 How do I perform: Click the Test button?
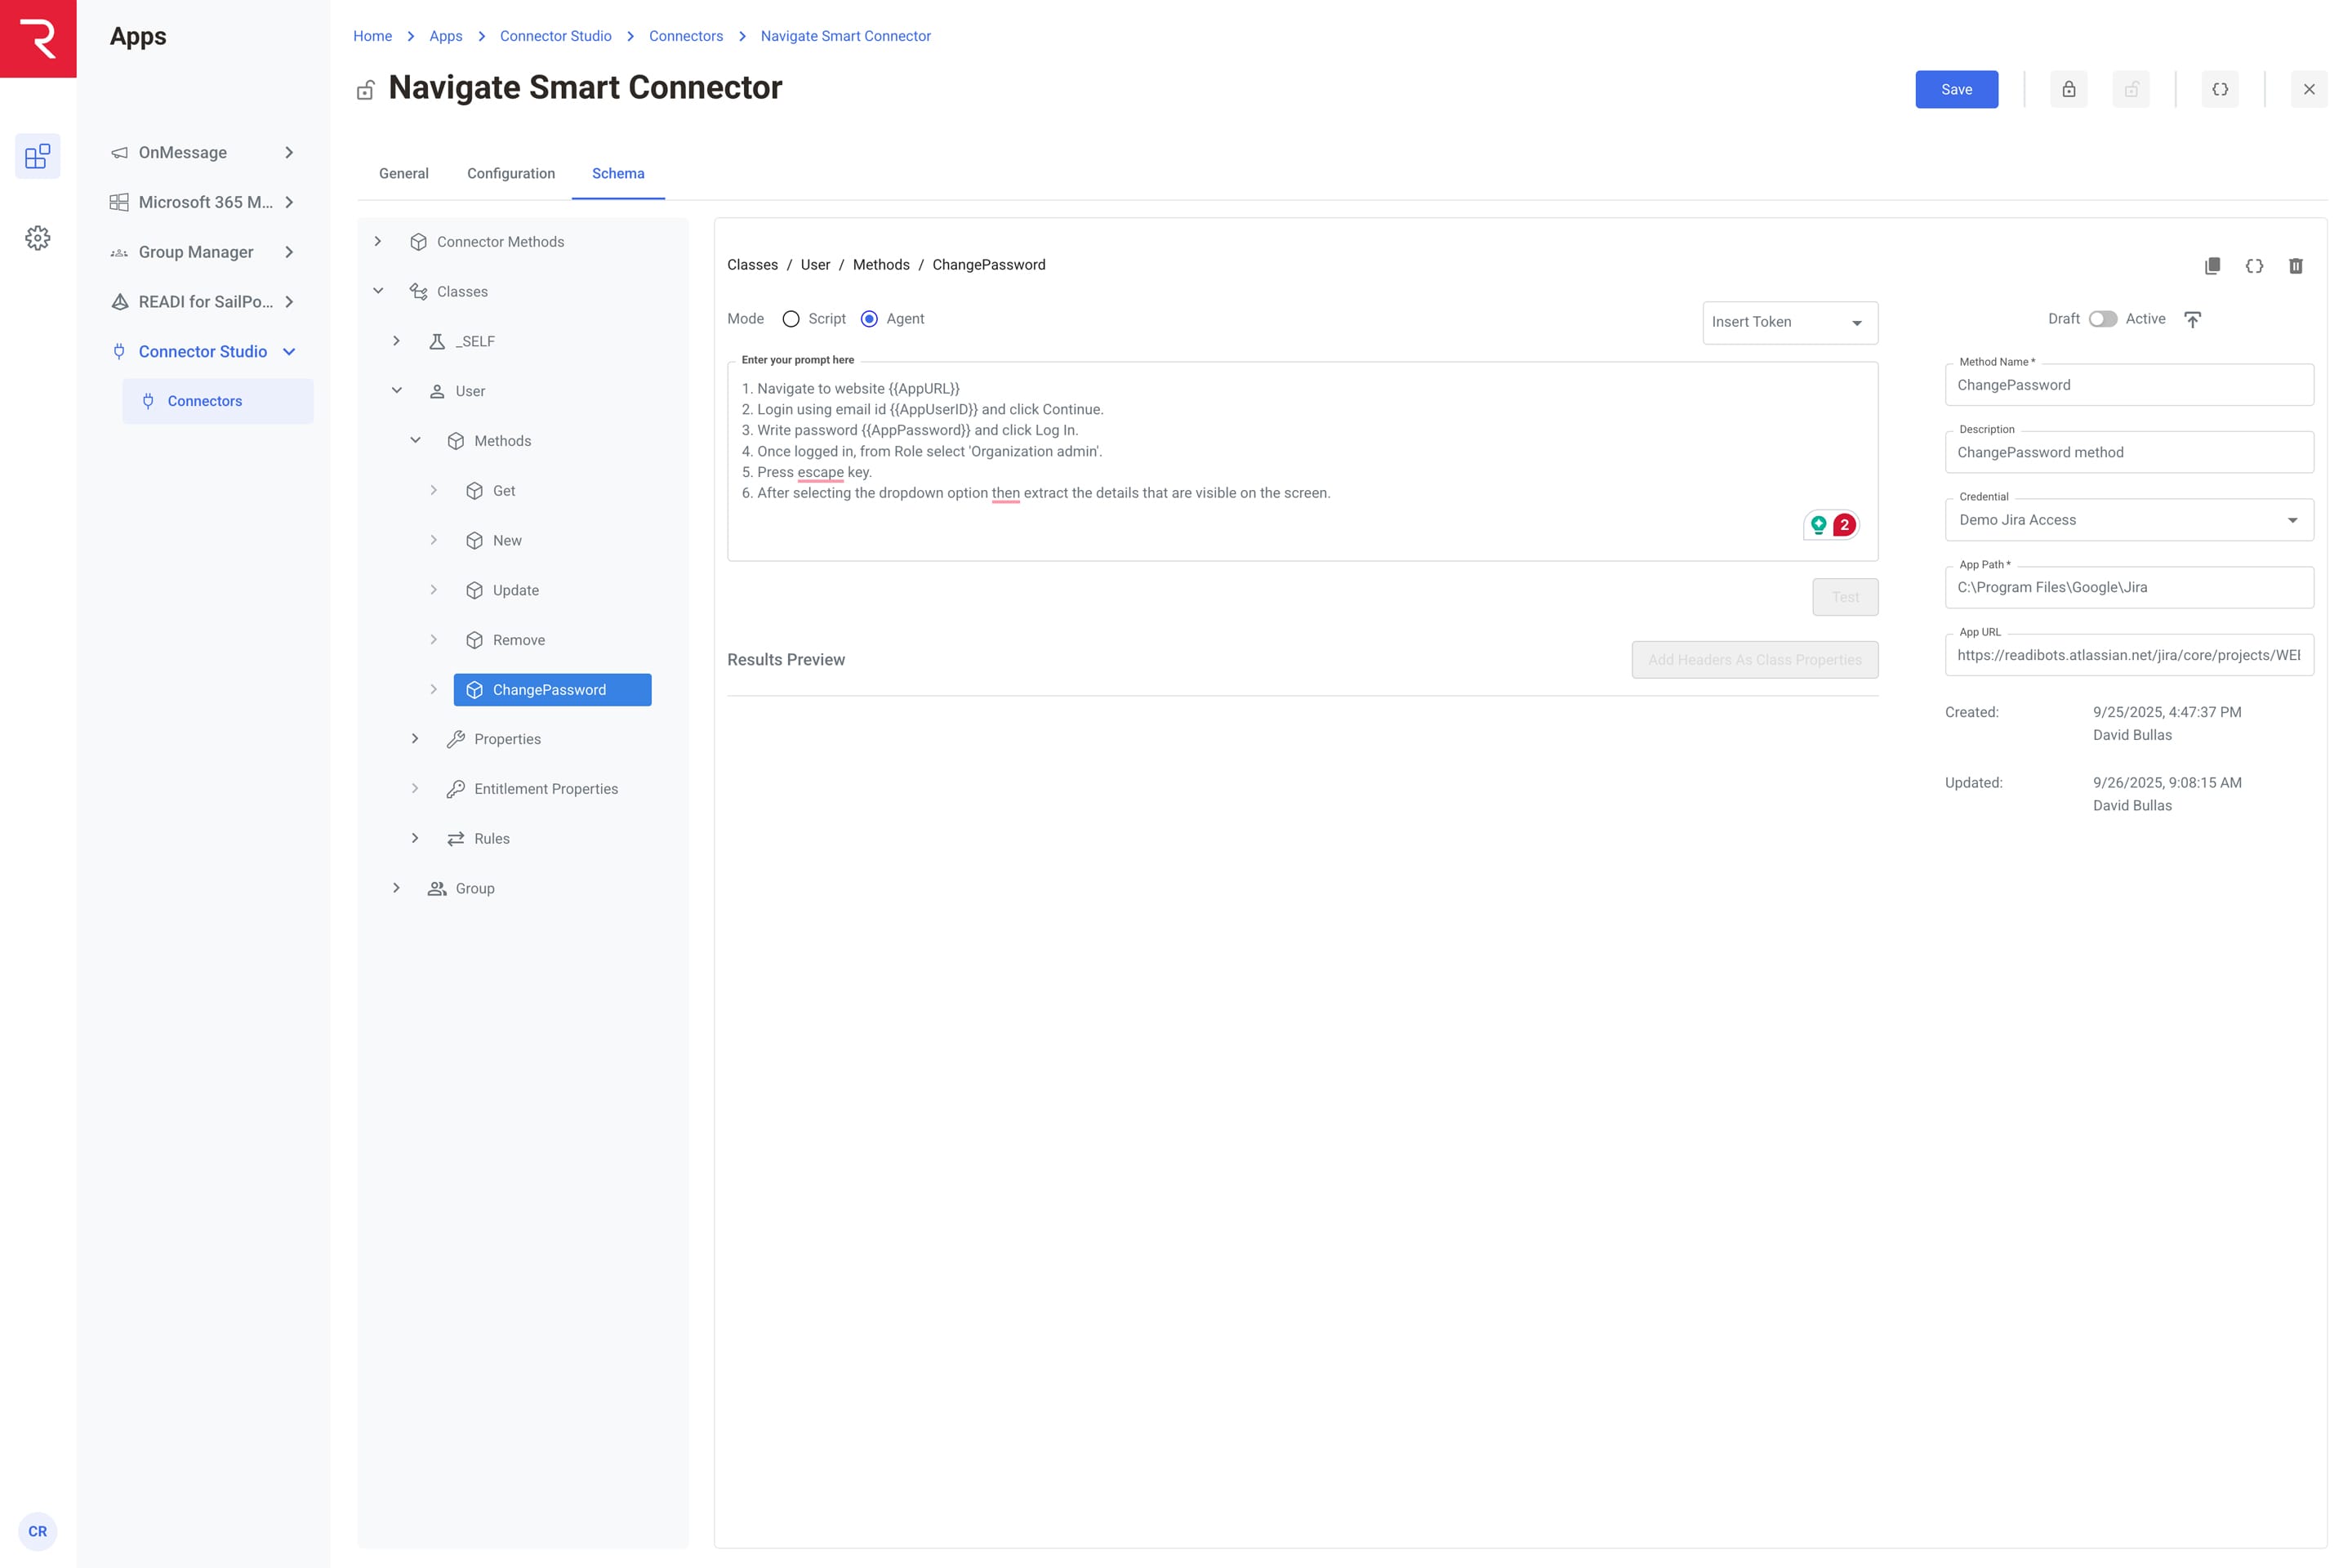[x=1845, y=597]
